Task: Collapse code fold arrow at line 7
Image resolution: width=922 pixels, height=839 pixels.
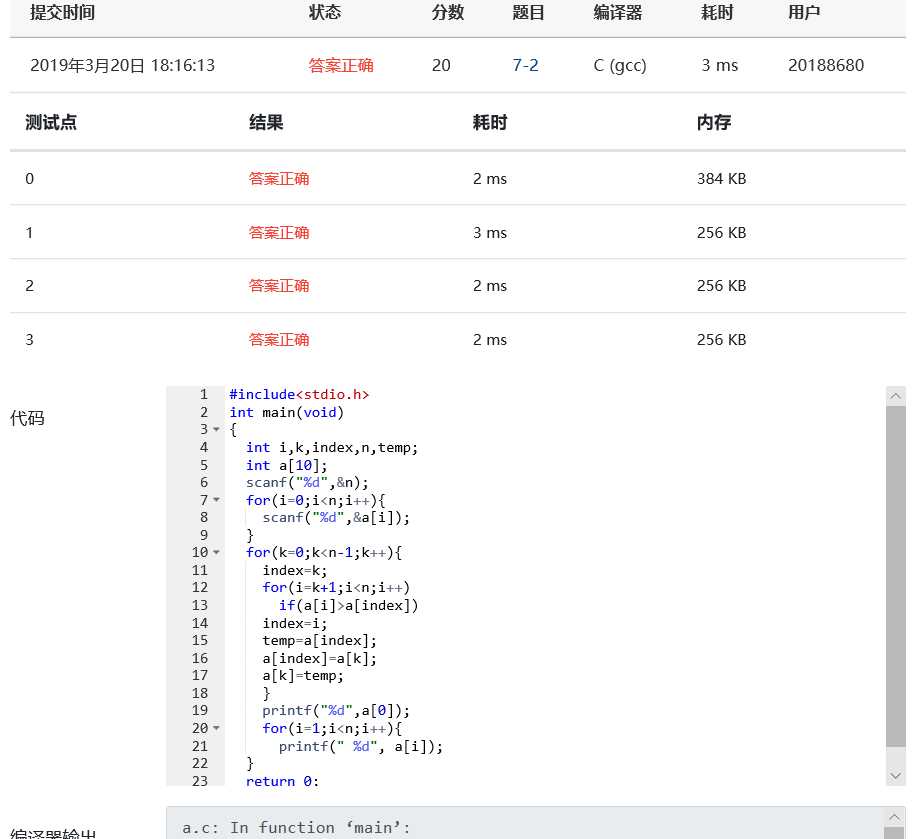Action: [x=216, y=500]
